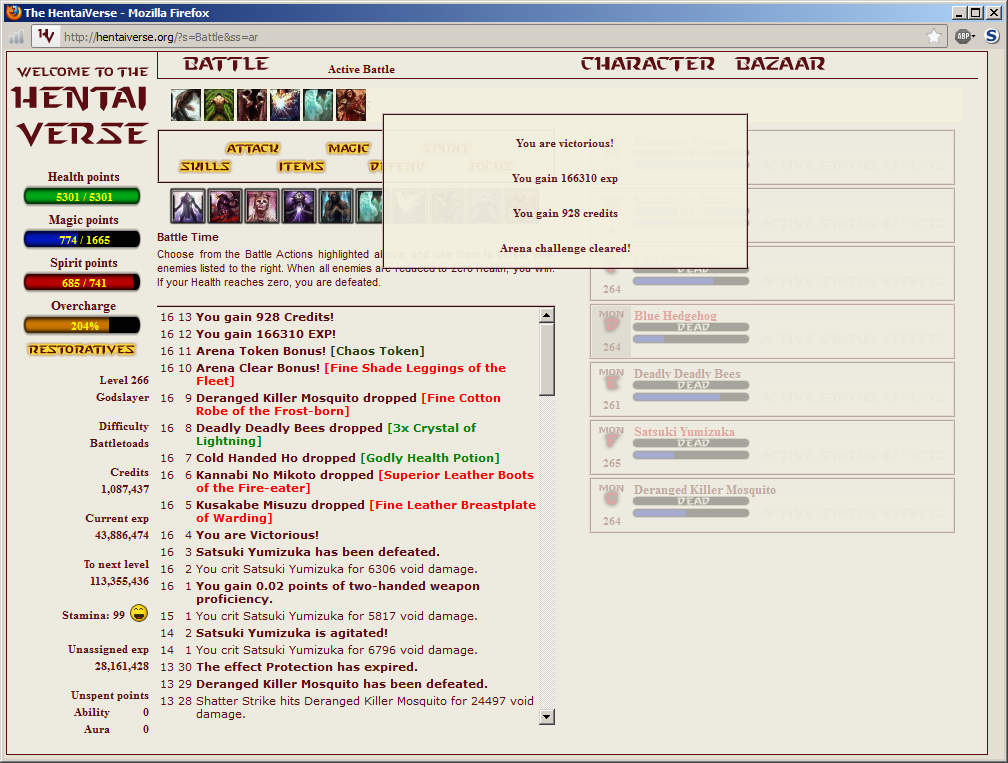
Task: Click the red armored warrior status effect icon
Action: (x=351, y=105)
